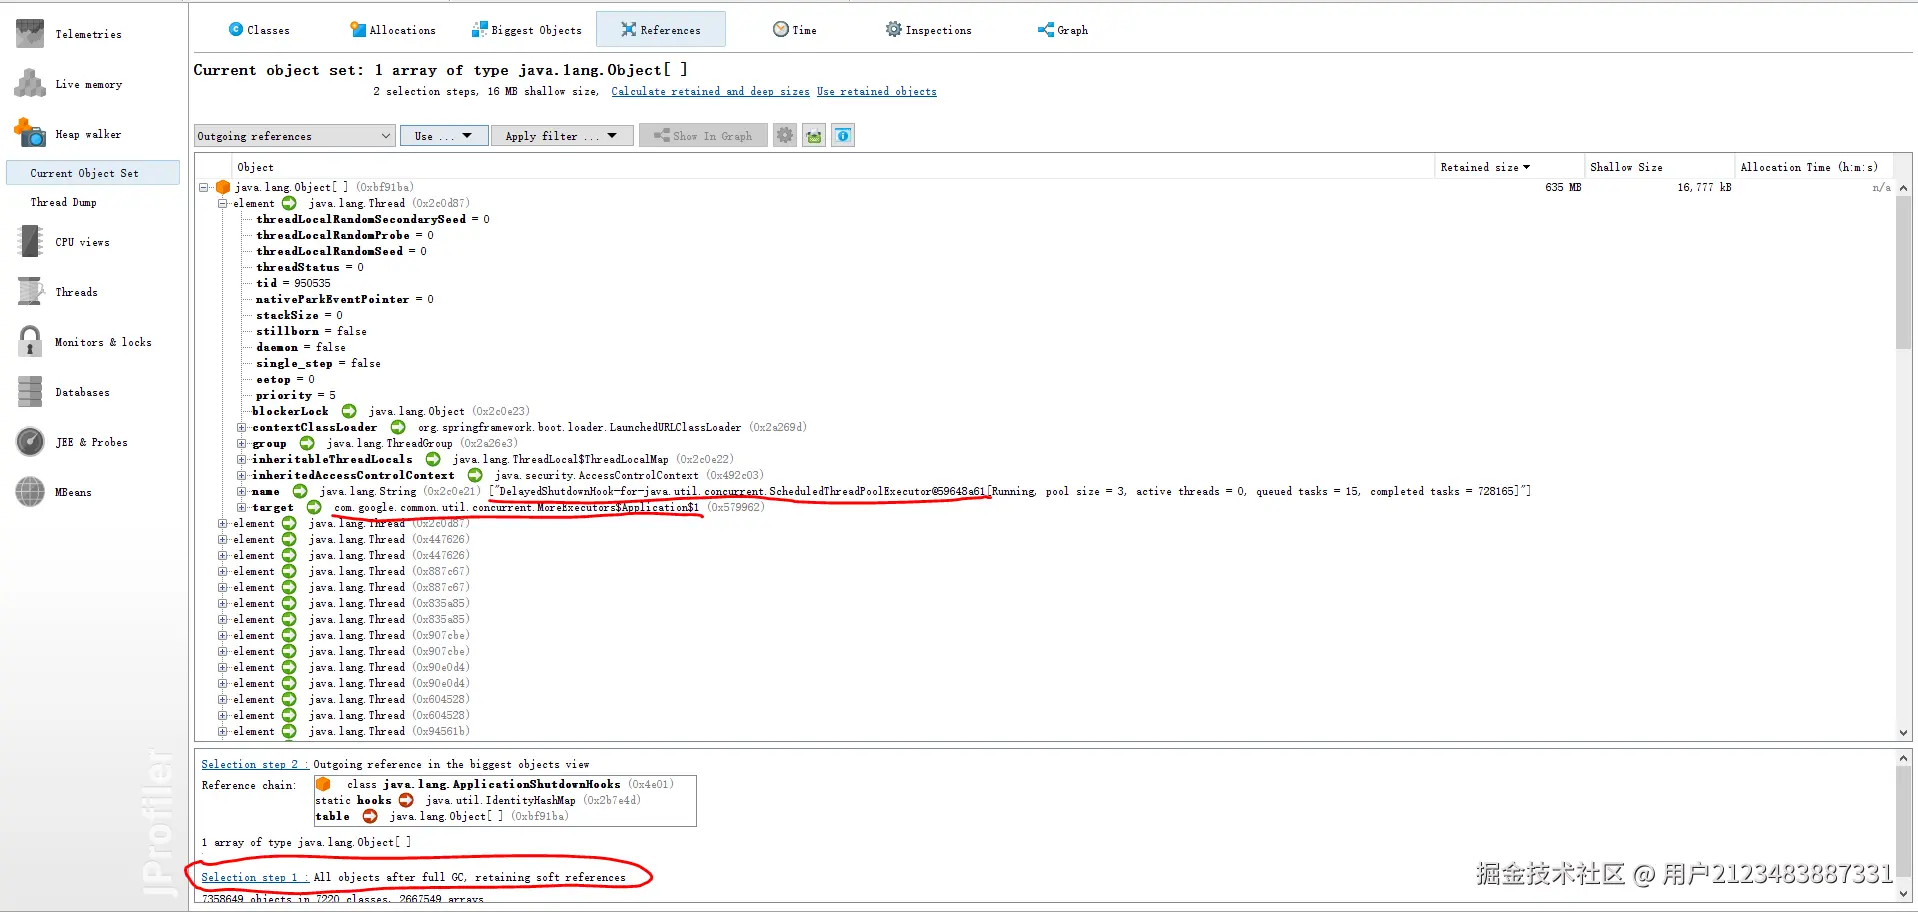Click the Selection step 1 link
1918x912 pixels.
(255, 877)
